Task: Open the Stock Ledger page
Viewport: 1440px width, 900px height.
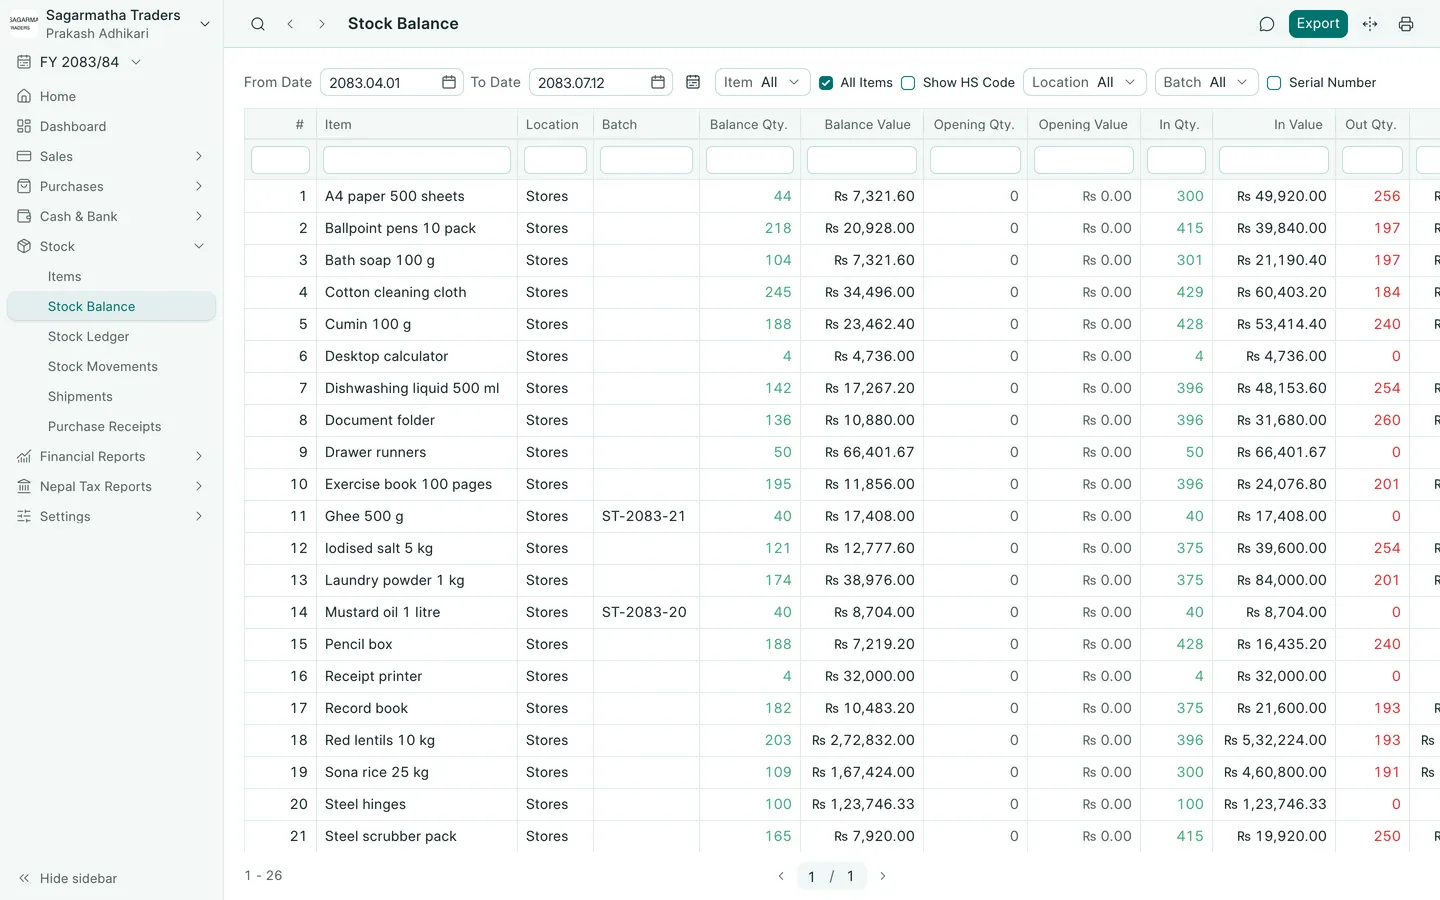Action: (88, 336)
